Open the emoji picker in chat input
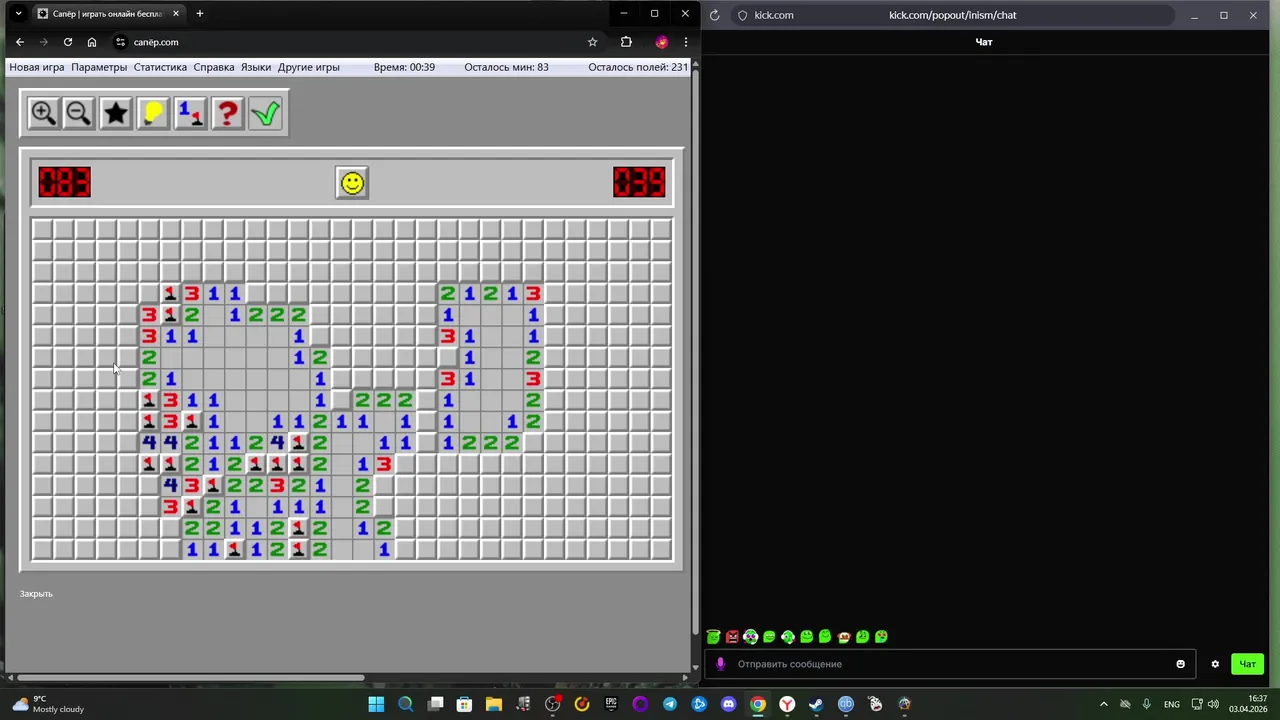This screenshot has width=1280, height=720. click(1180, 664)
